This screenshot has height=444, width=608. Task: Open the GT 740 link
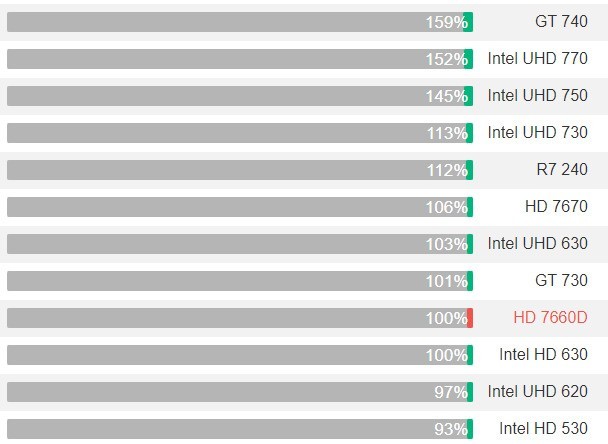[x=561, y=21]
